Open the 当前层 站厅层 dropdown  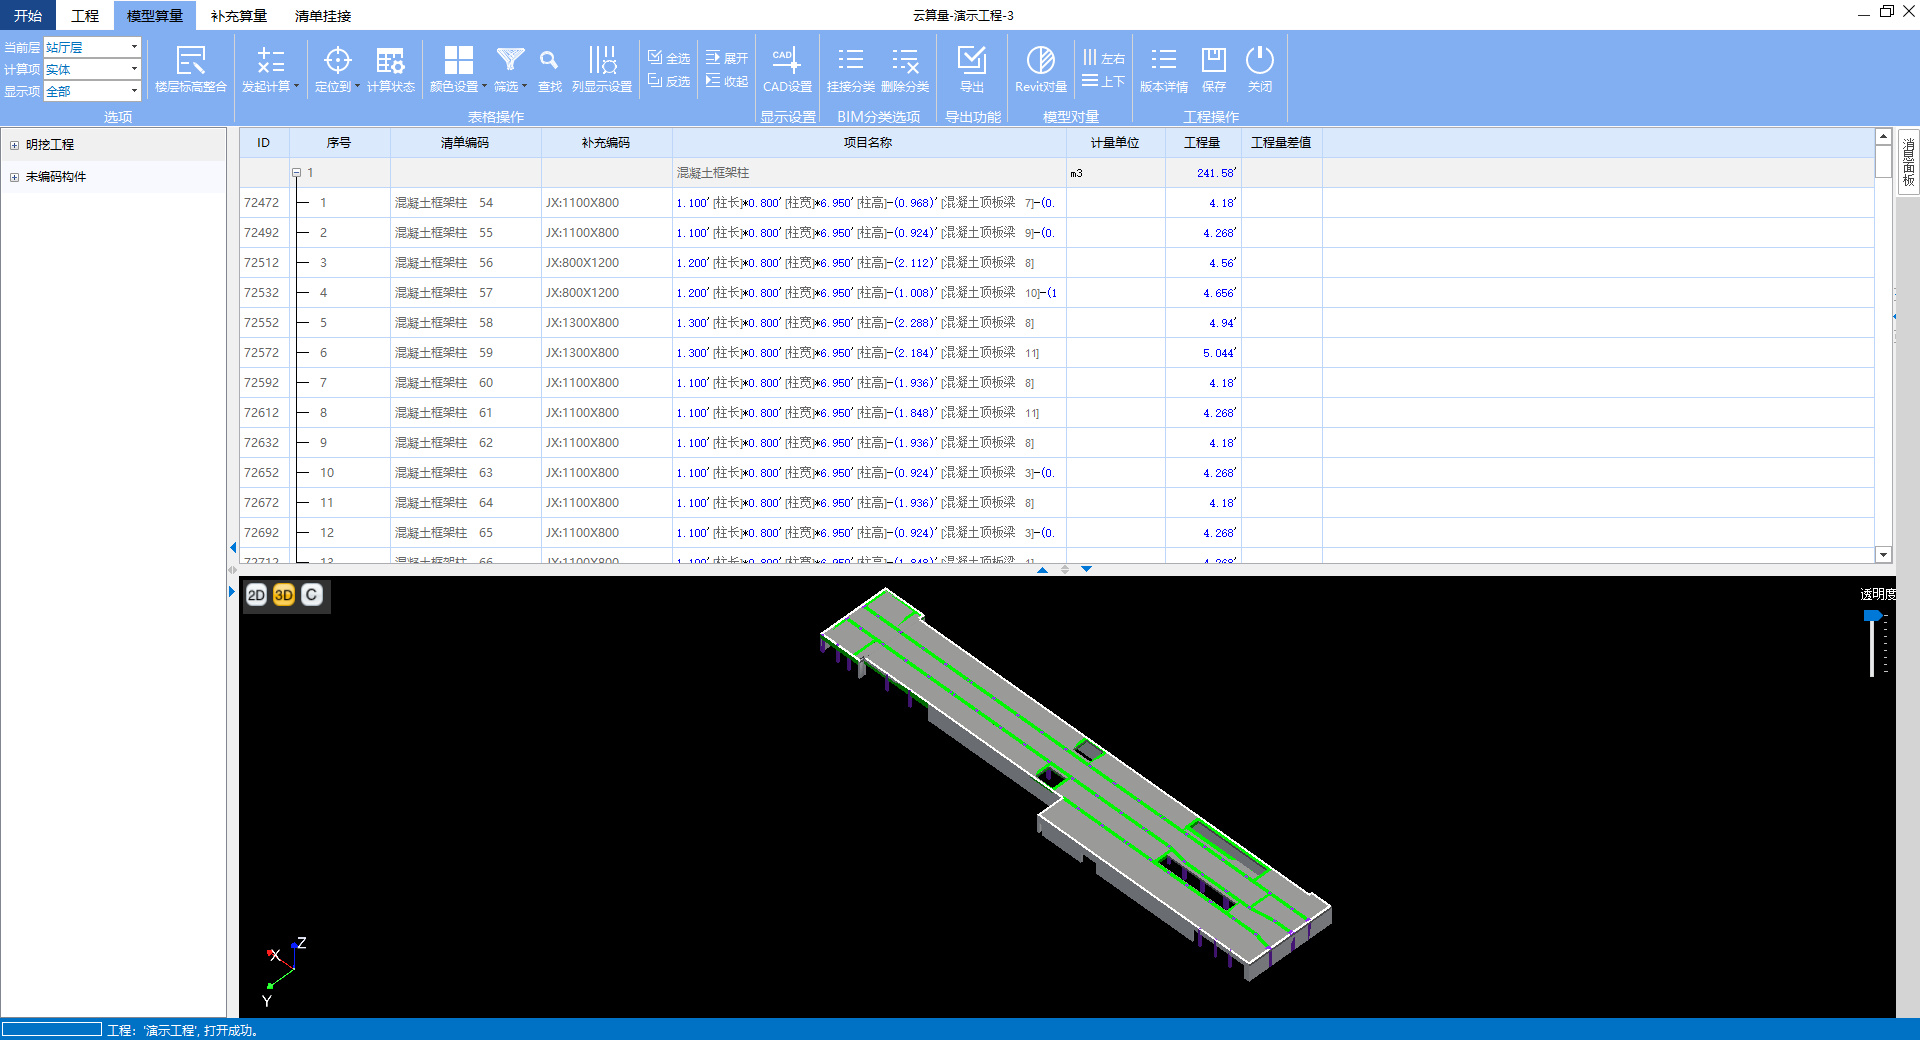click(x=134, y=47)
